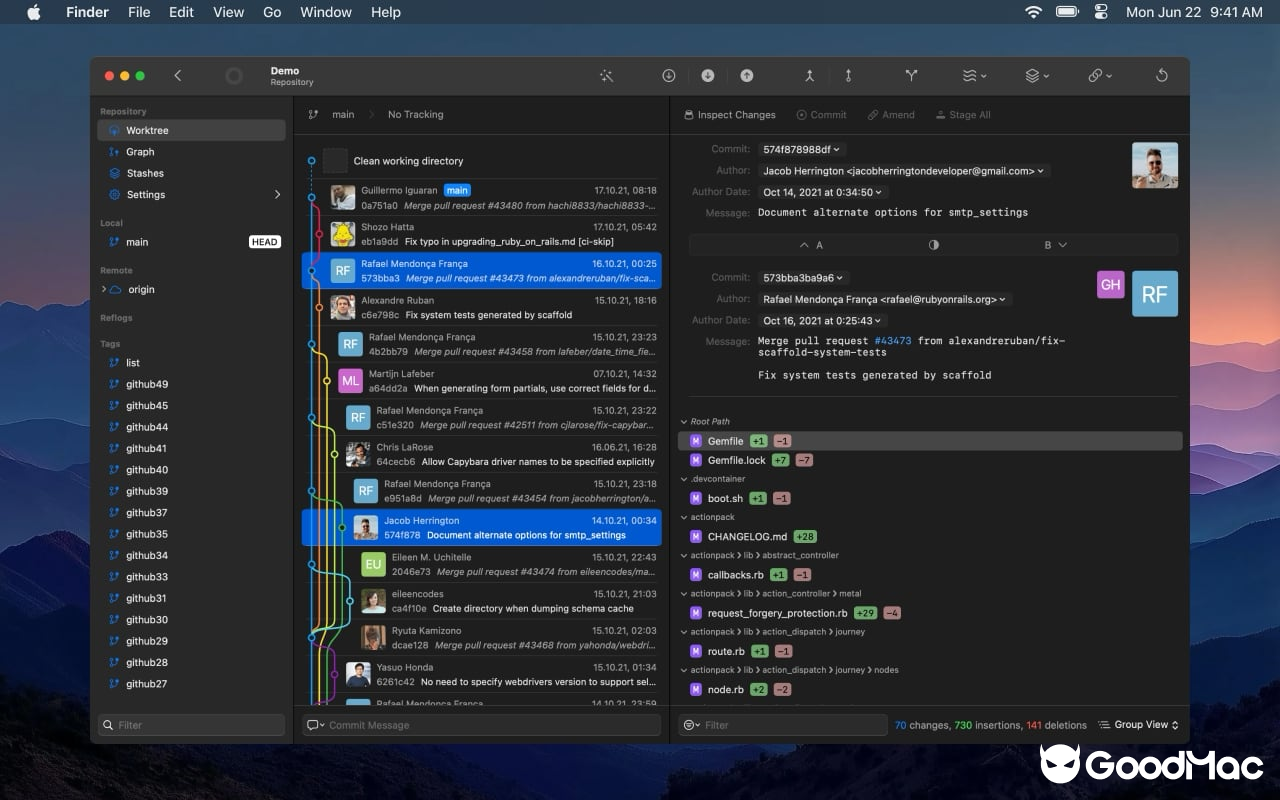Click the revert circular arrow toolbar icon

[1162, 76]
